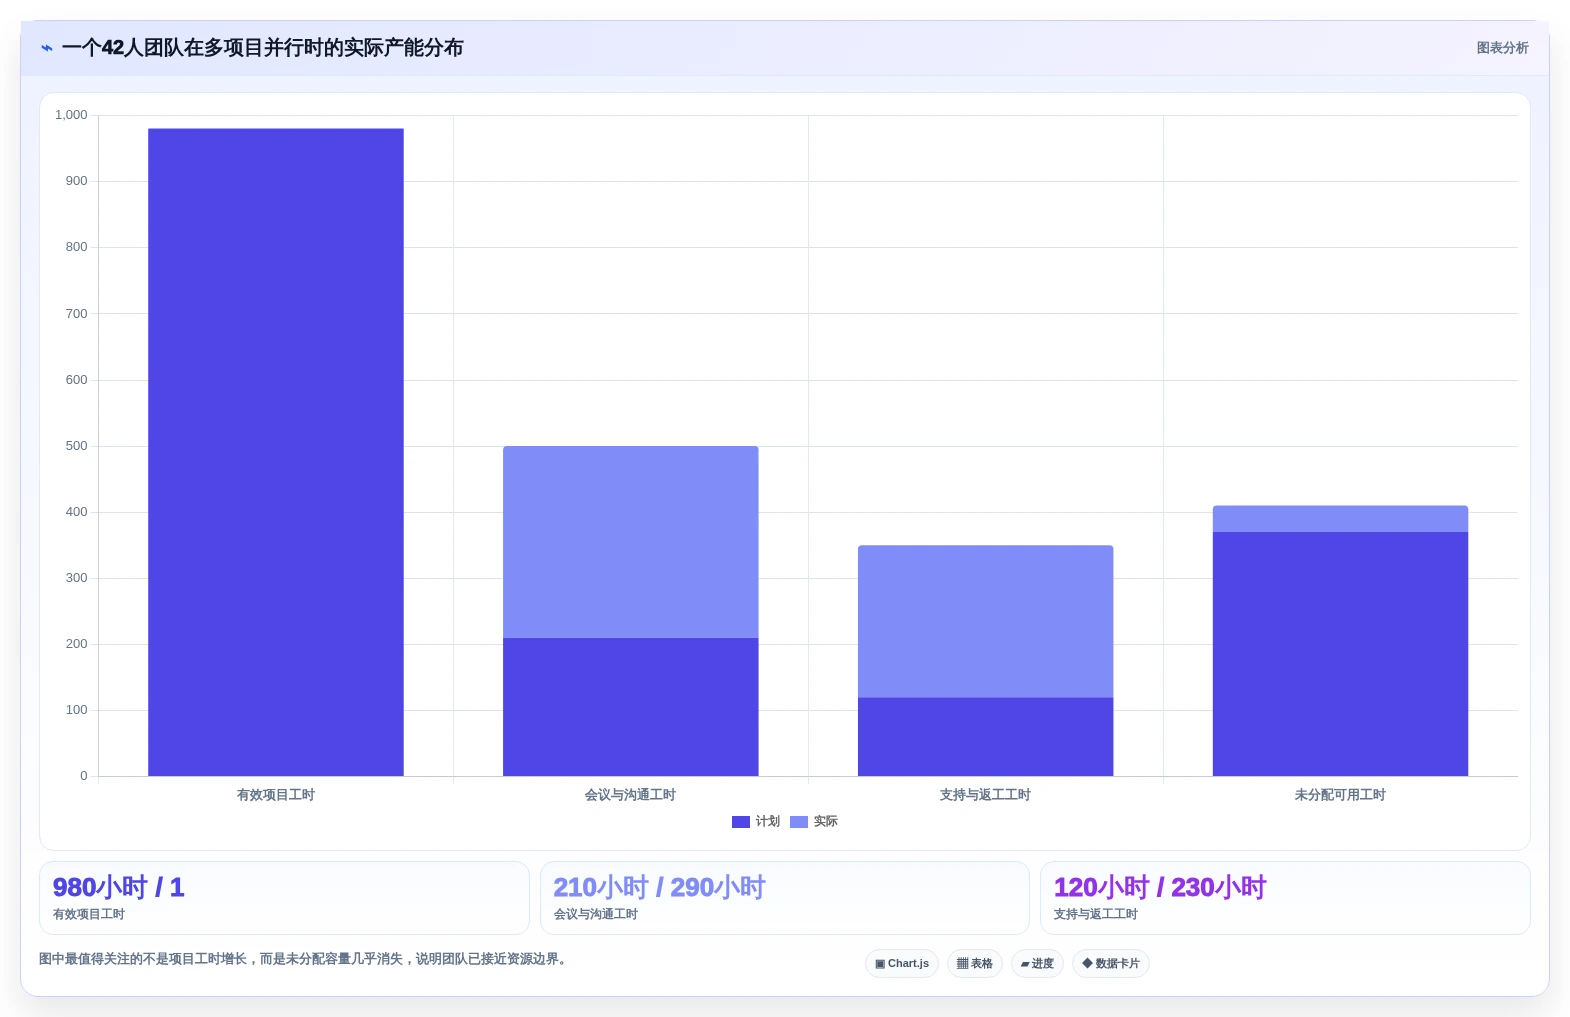Select the 数据卡片 tag button
The image size is (1570, 1017).
1111,964
